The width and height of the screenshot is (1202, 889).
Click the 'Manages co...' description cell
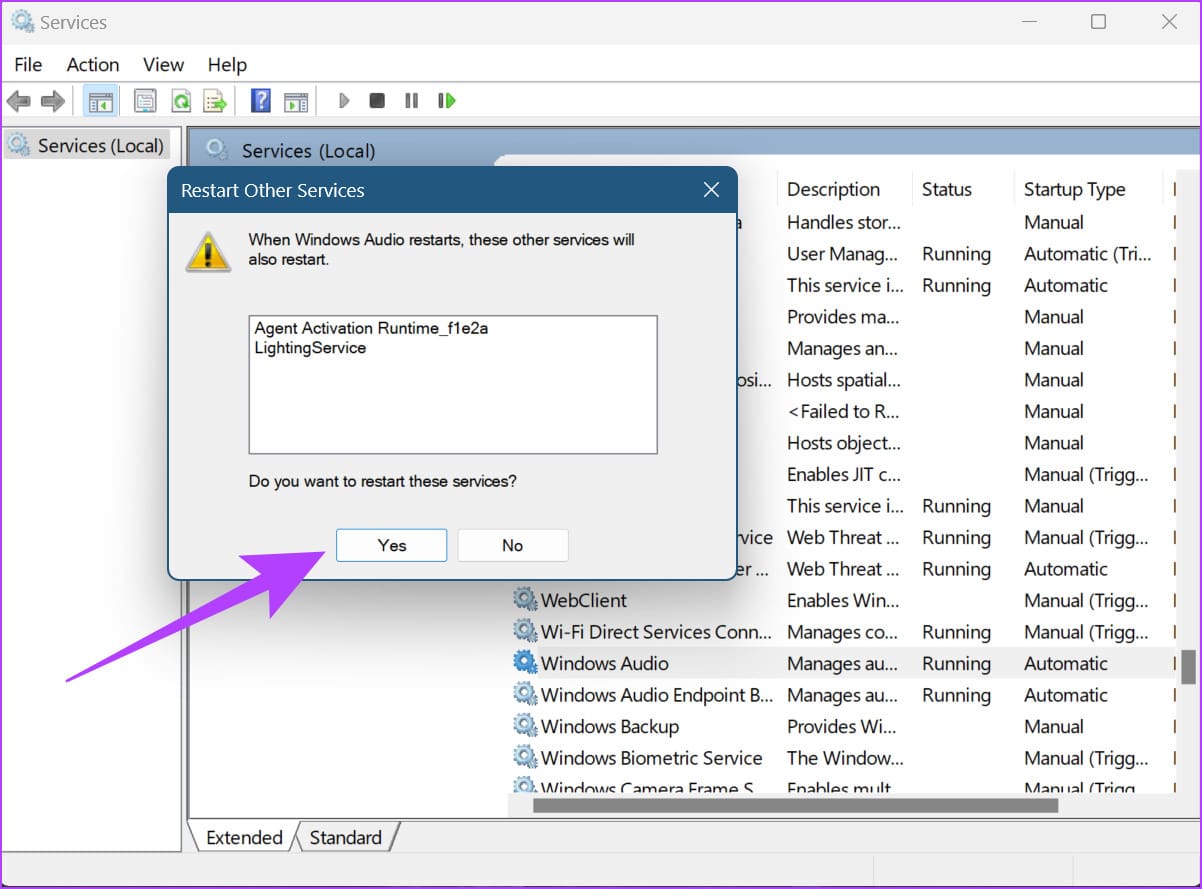(x=843, y=632)
